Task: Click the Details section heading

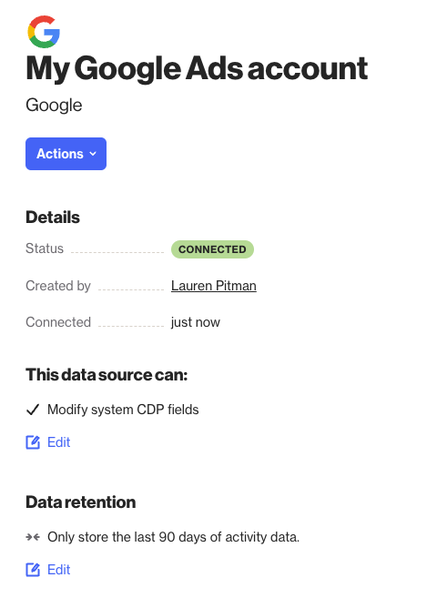Action: 53,217
